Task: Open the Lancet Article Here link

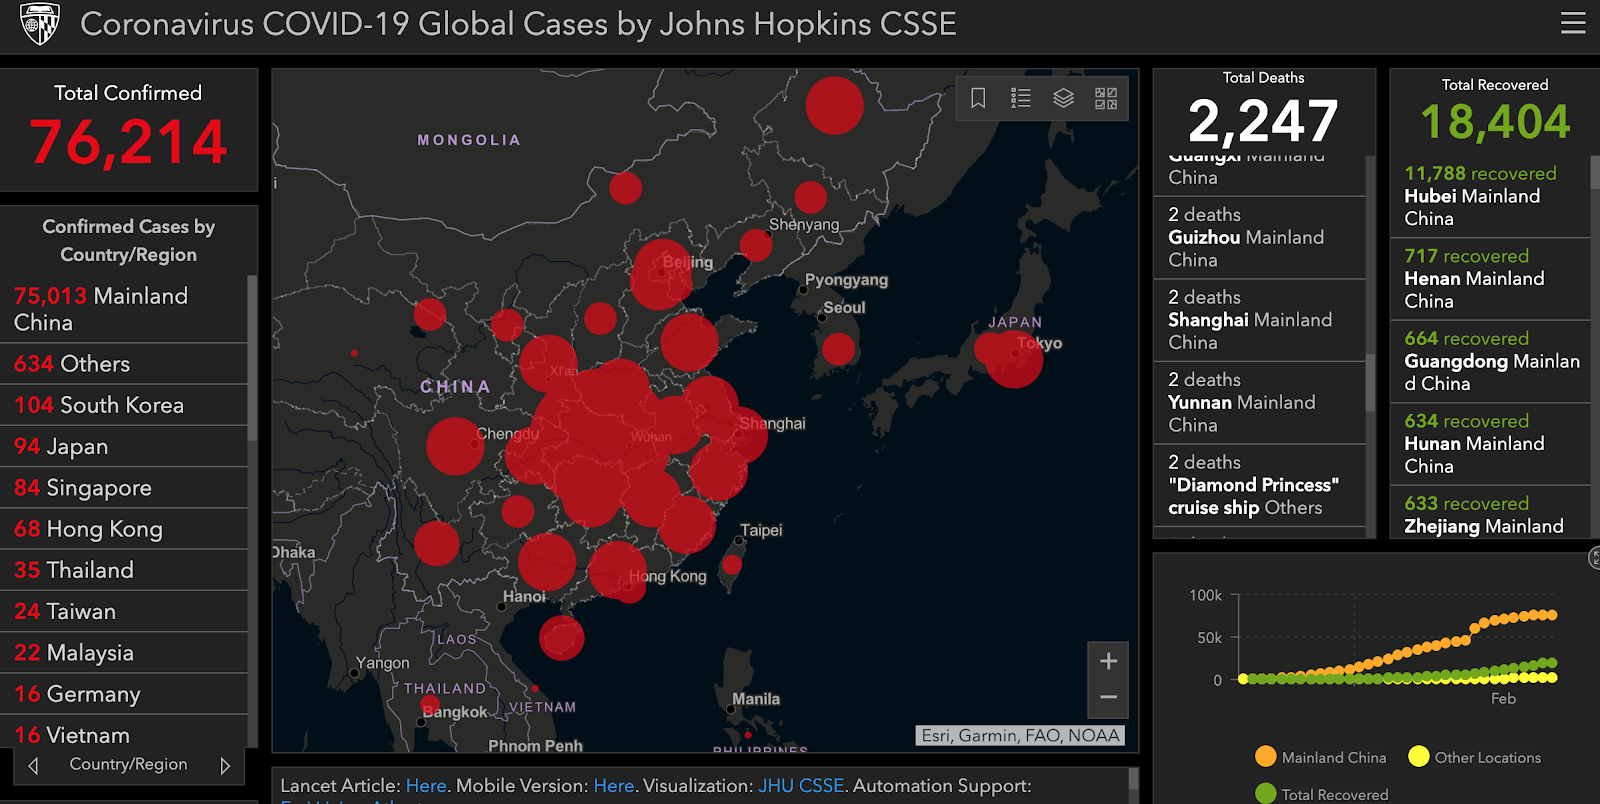Action: [426, 785]
